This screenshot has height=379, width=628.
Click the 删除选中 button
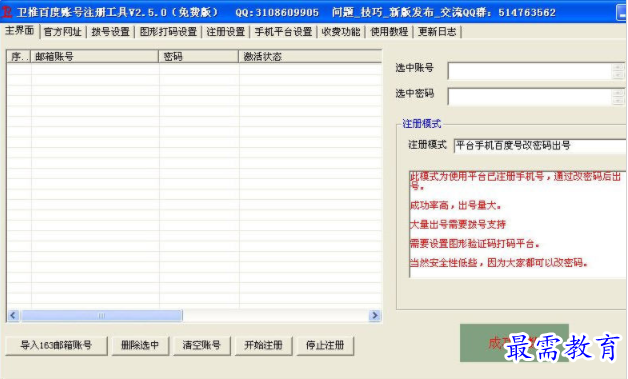(x=140, y=345)
